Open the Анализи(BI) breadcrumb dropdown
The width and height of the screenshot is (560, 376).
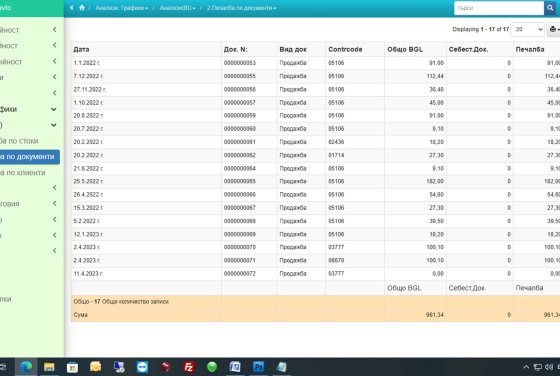pyautogui.click(x=177, y=8)
